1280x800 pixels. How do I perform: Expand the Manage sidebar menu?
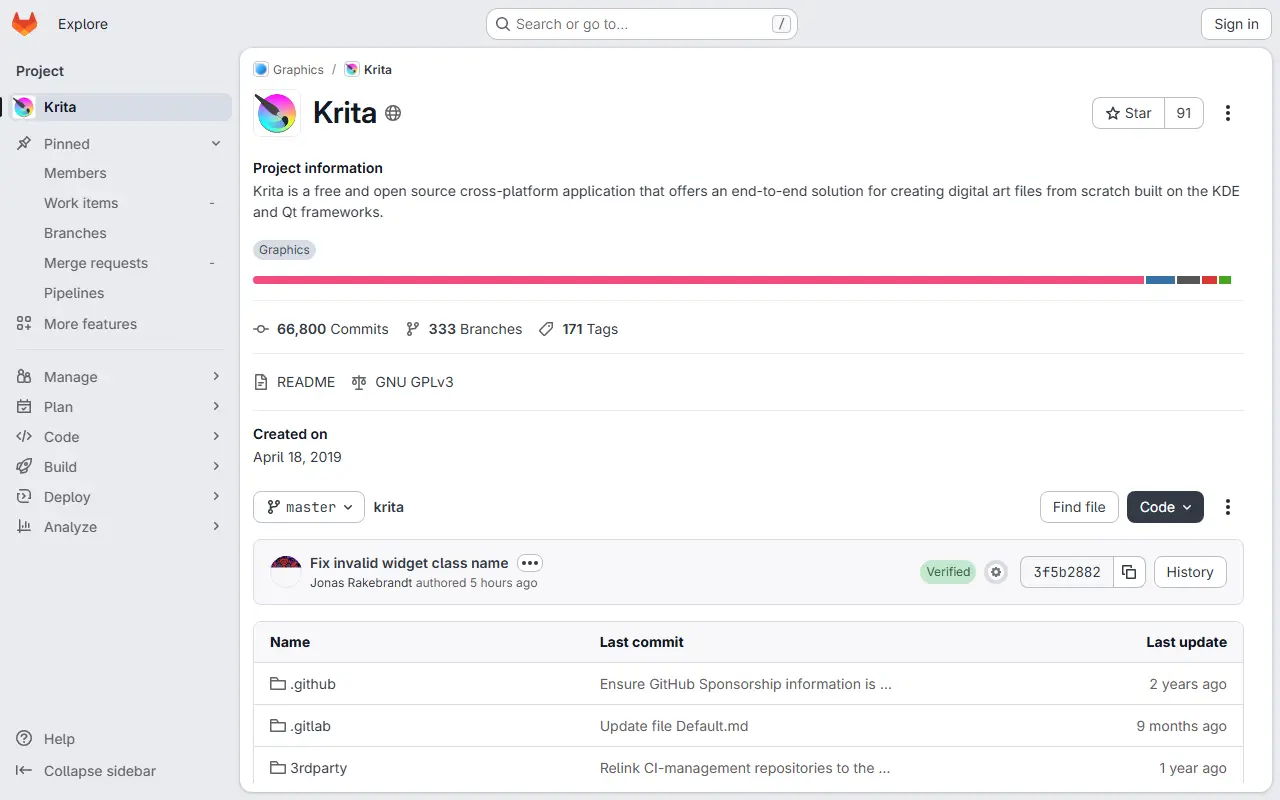(120, 377)
